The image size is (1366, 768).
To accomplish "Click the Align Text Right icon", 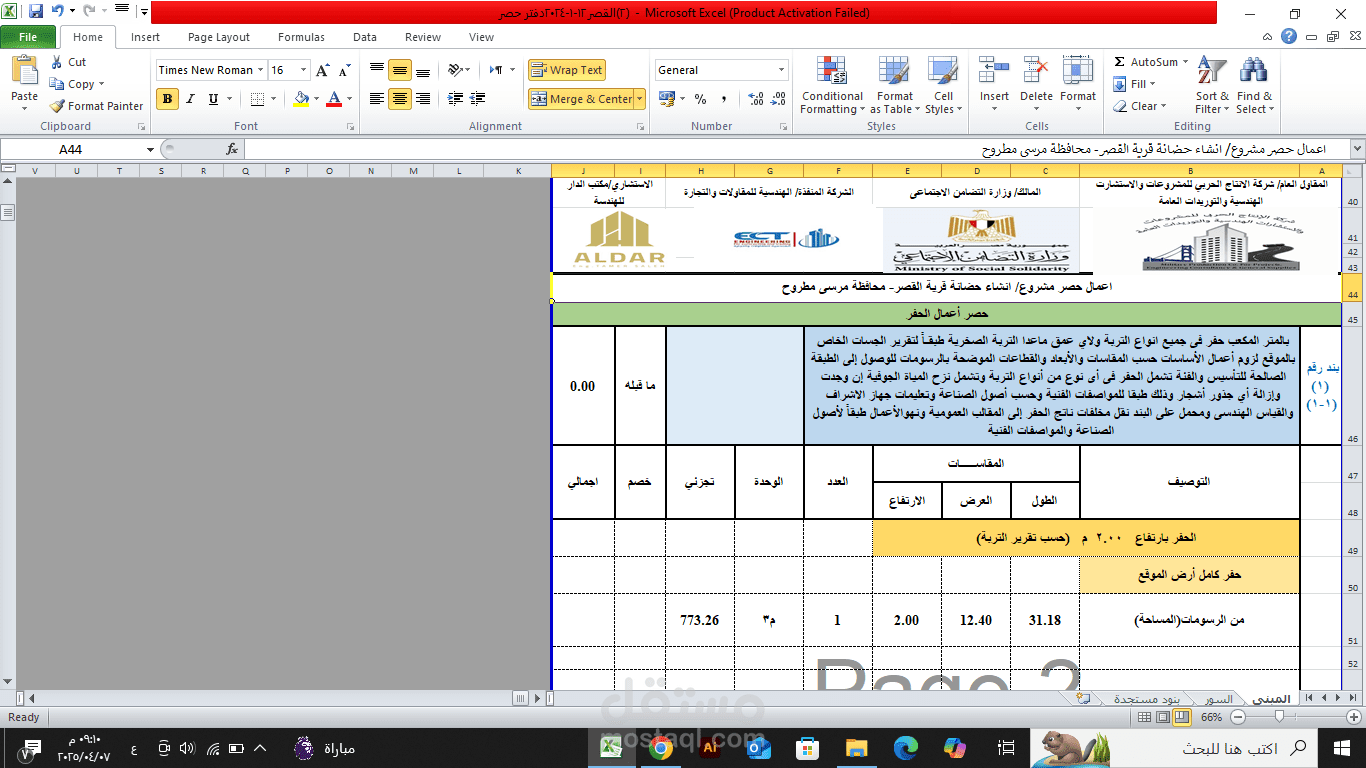I will coord(423,99).
